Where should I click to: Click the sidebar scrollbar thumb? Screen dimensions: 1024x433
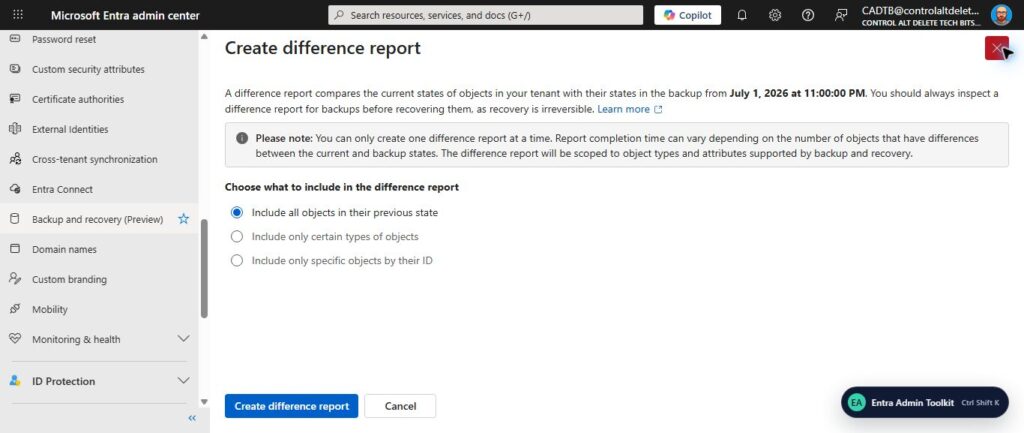pos(204,268)
